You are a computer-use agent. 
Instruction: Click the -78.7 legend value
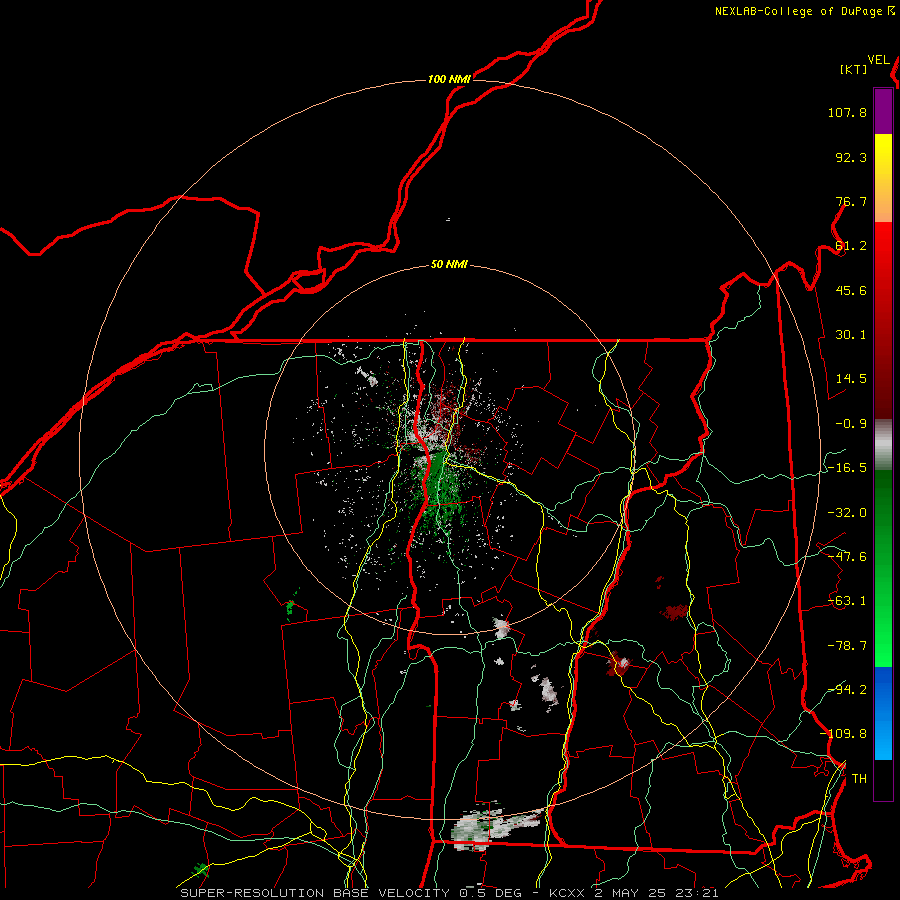(x=847, y=646)
